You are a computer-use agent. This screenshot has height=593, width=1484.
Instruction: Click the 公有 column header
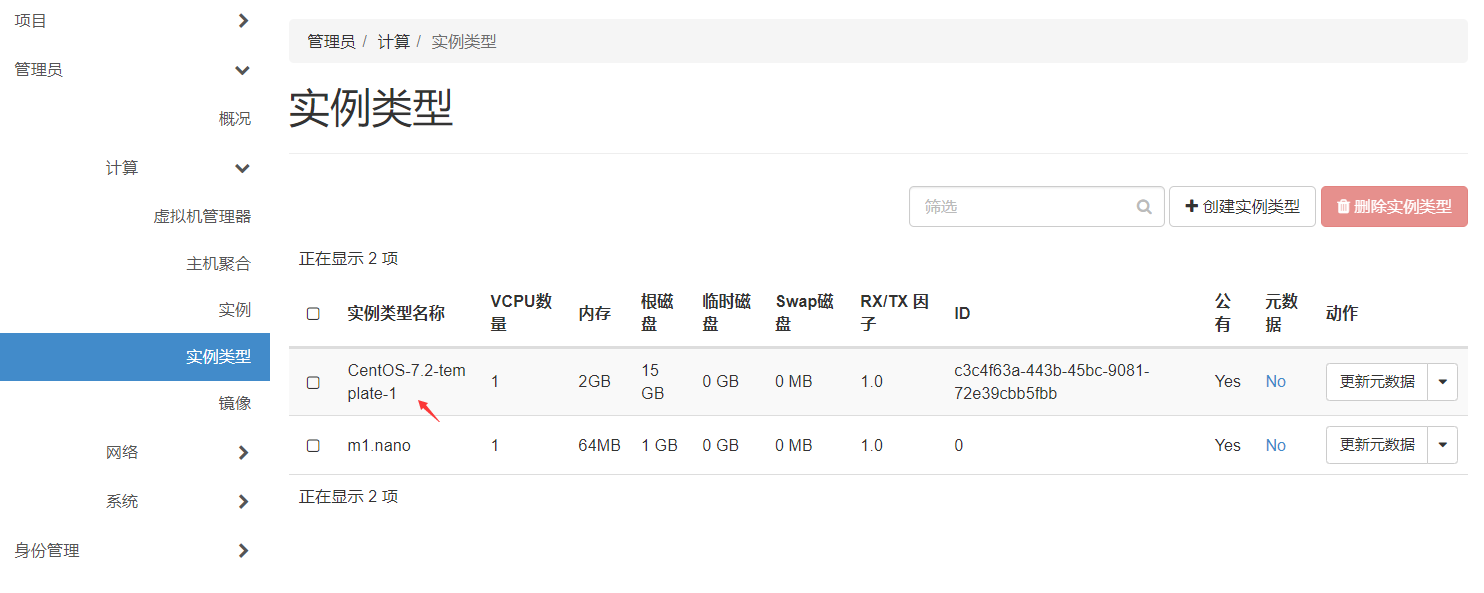click(x=1223, y=313)
